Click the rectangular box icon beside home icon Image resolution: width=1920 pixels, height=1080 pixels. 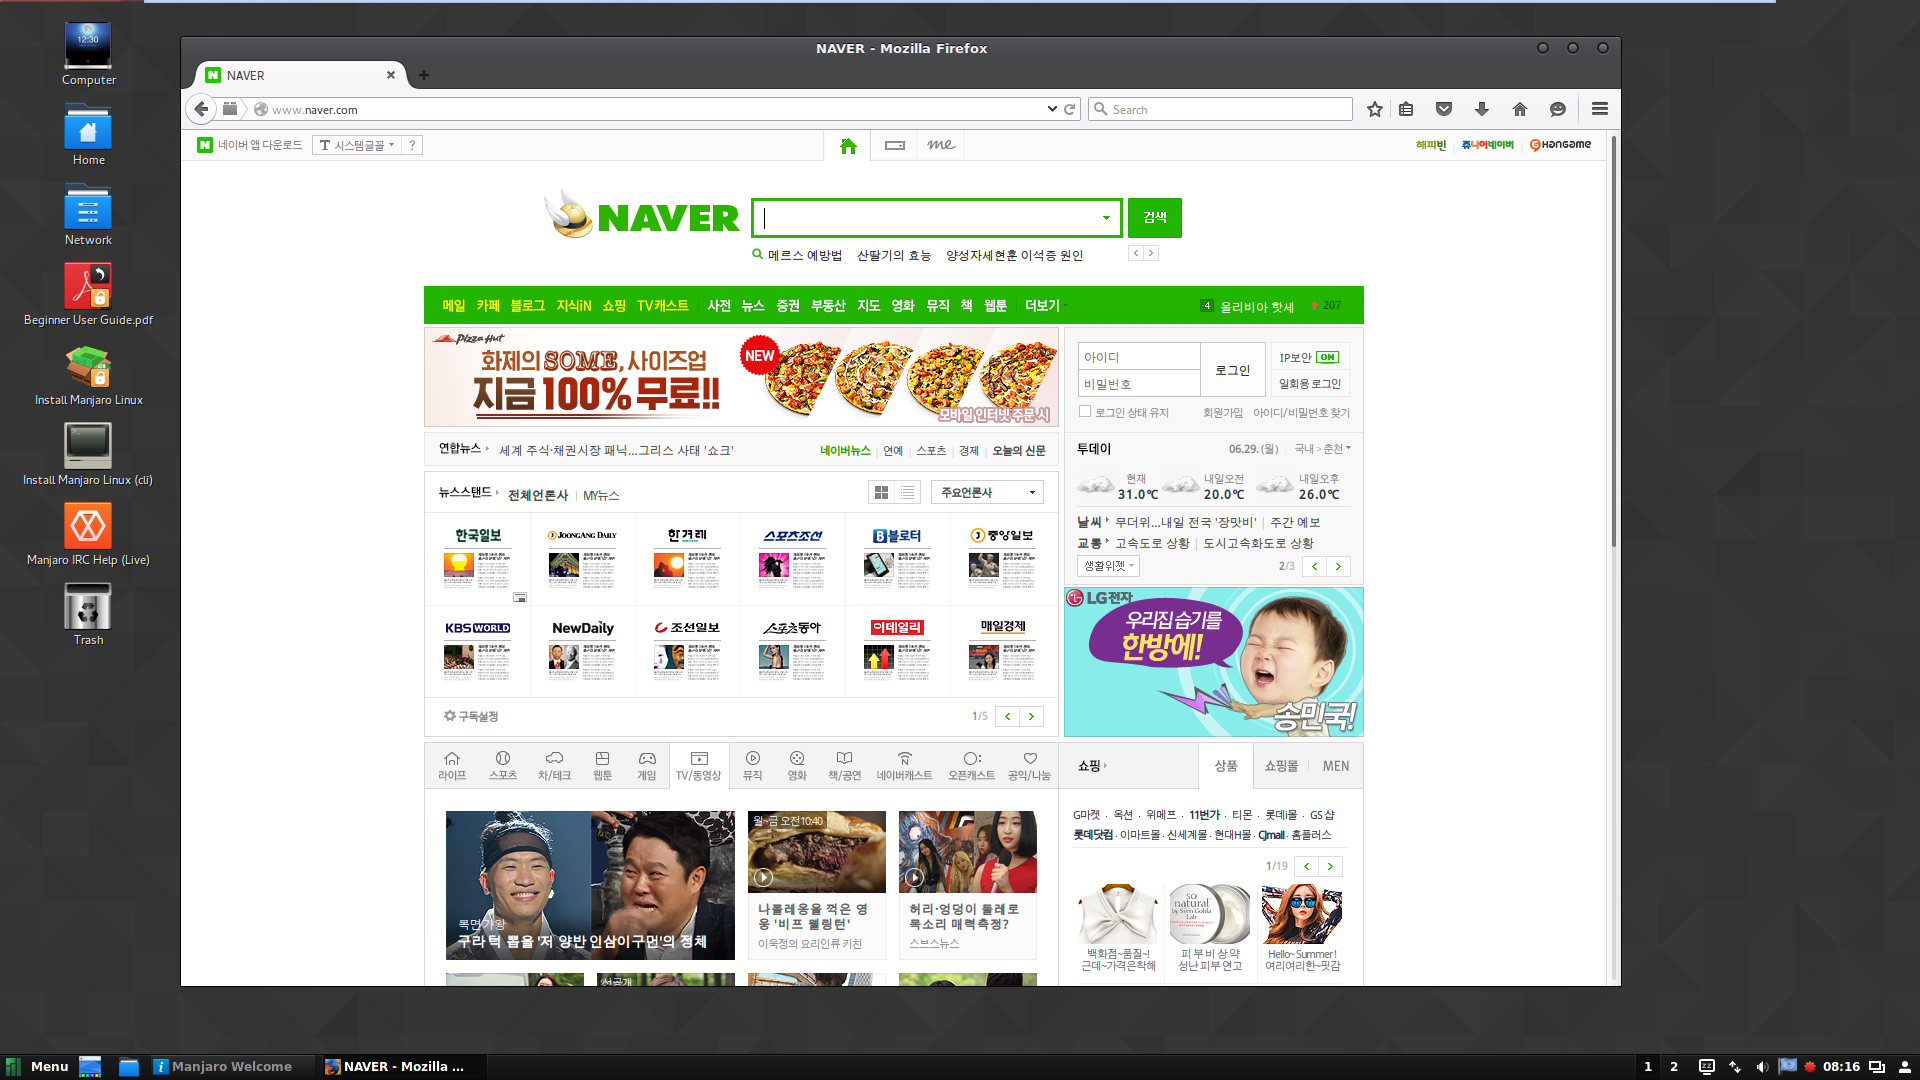tap(895, 146)
